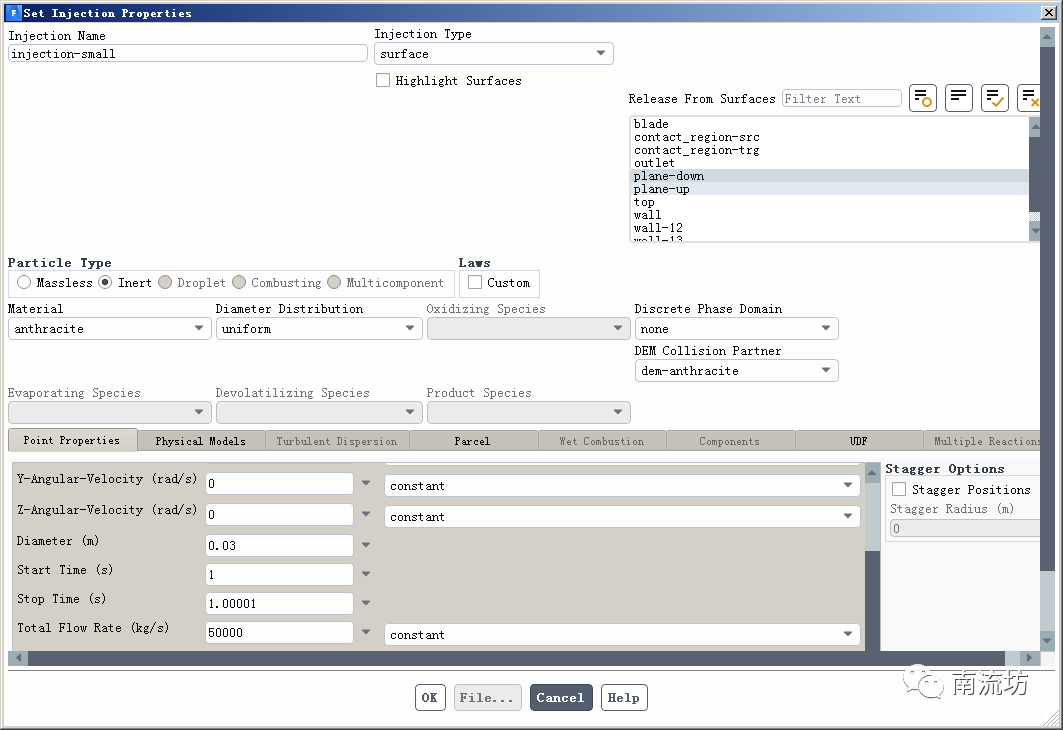The width and height of the screenshot is (1063, 730).
Task: Select the Massless particle type
Action: 24,283
